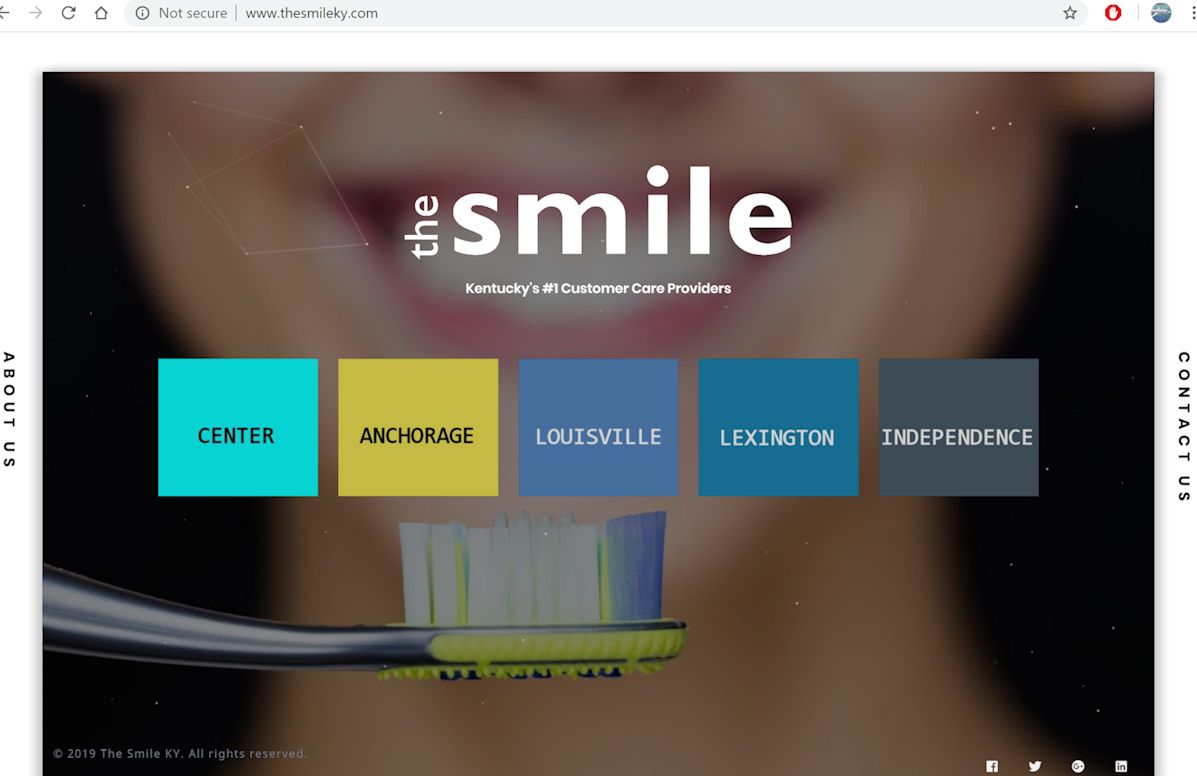Bookmark page with the star icon
The width and height of the screenshot is (1197, 776).
[x=1070, y=13]
